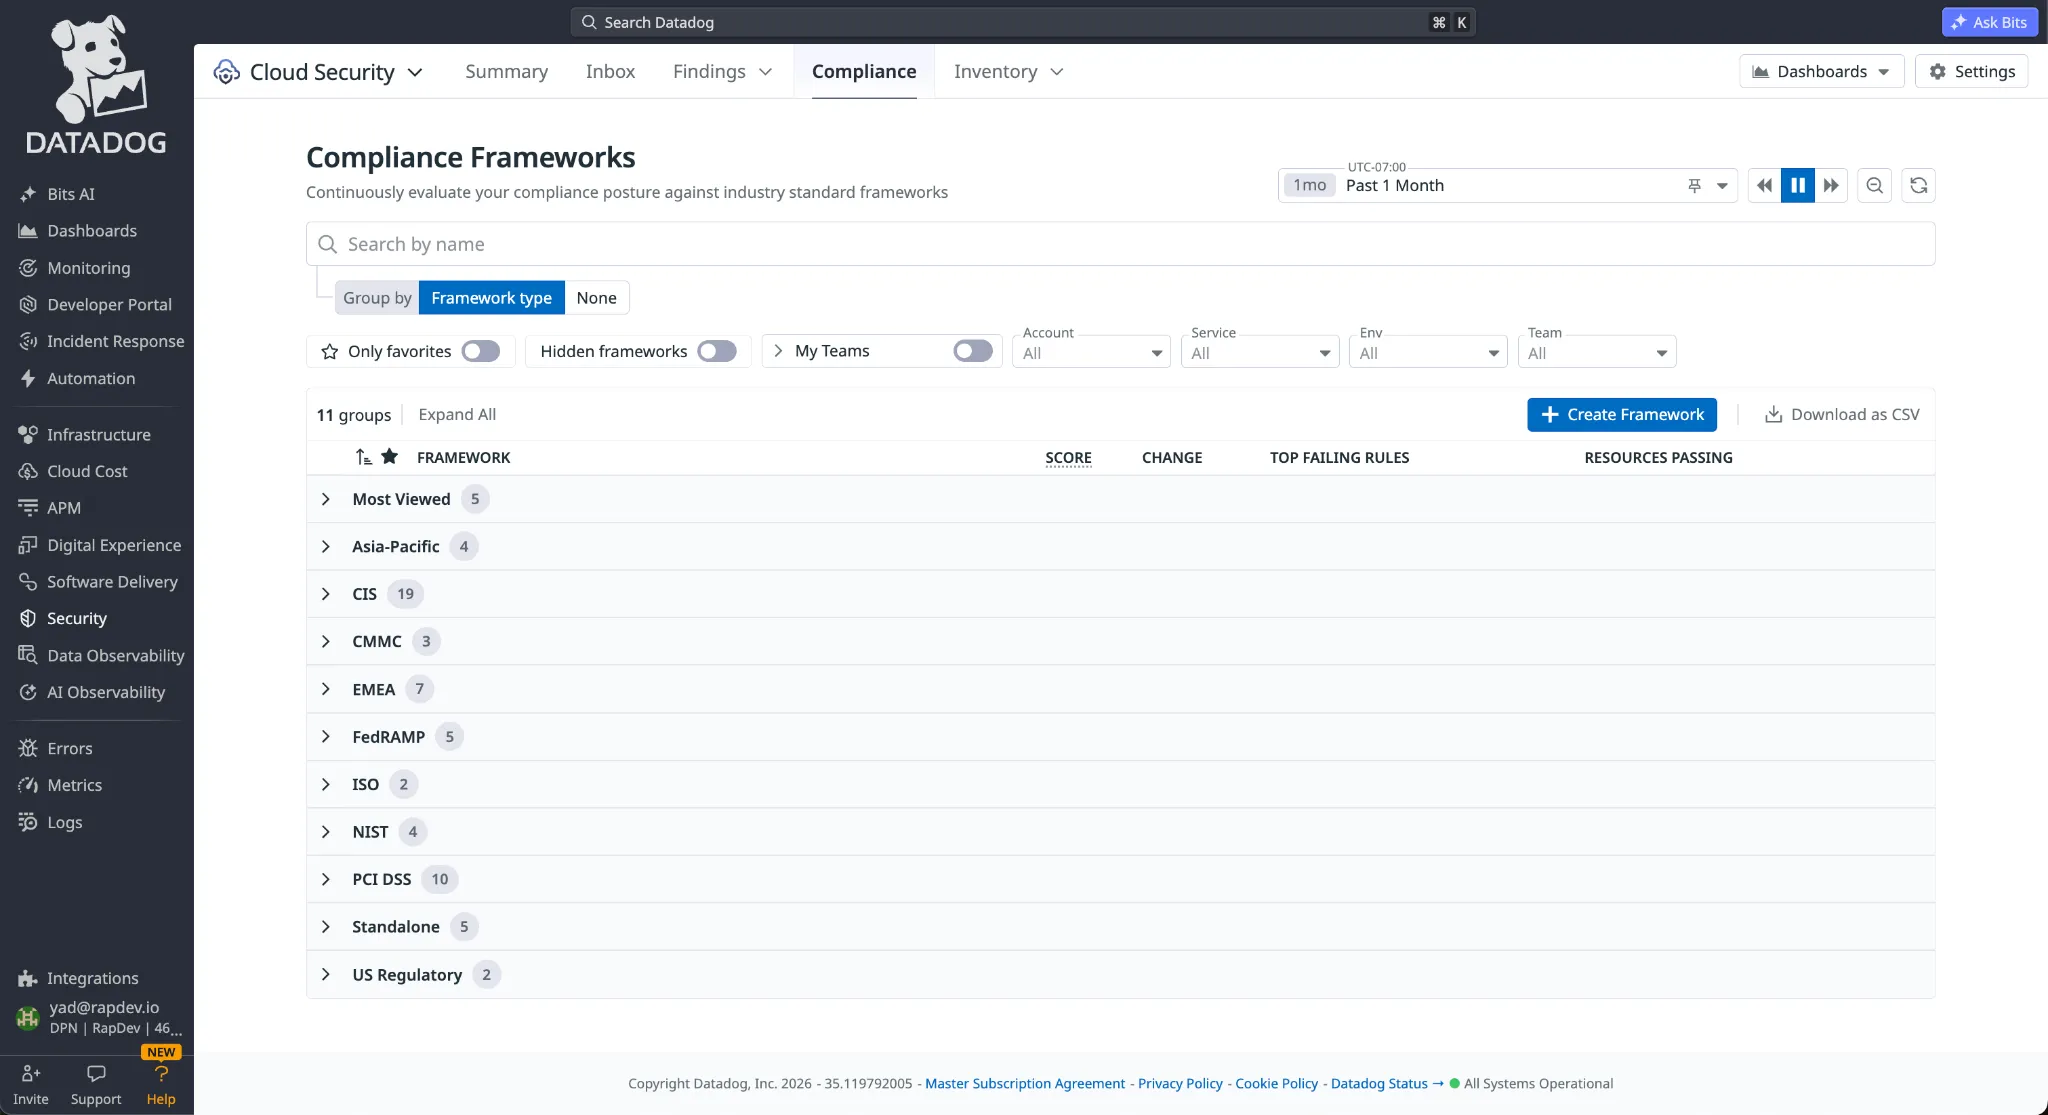The width and height of the screenshot is (2048, 1115).
Task: Switch to the Inbox tab
Action: point(611,71)
